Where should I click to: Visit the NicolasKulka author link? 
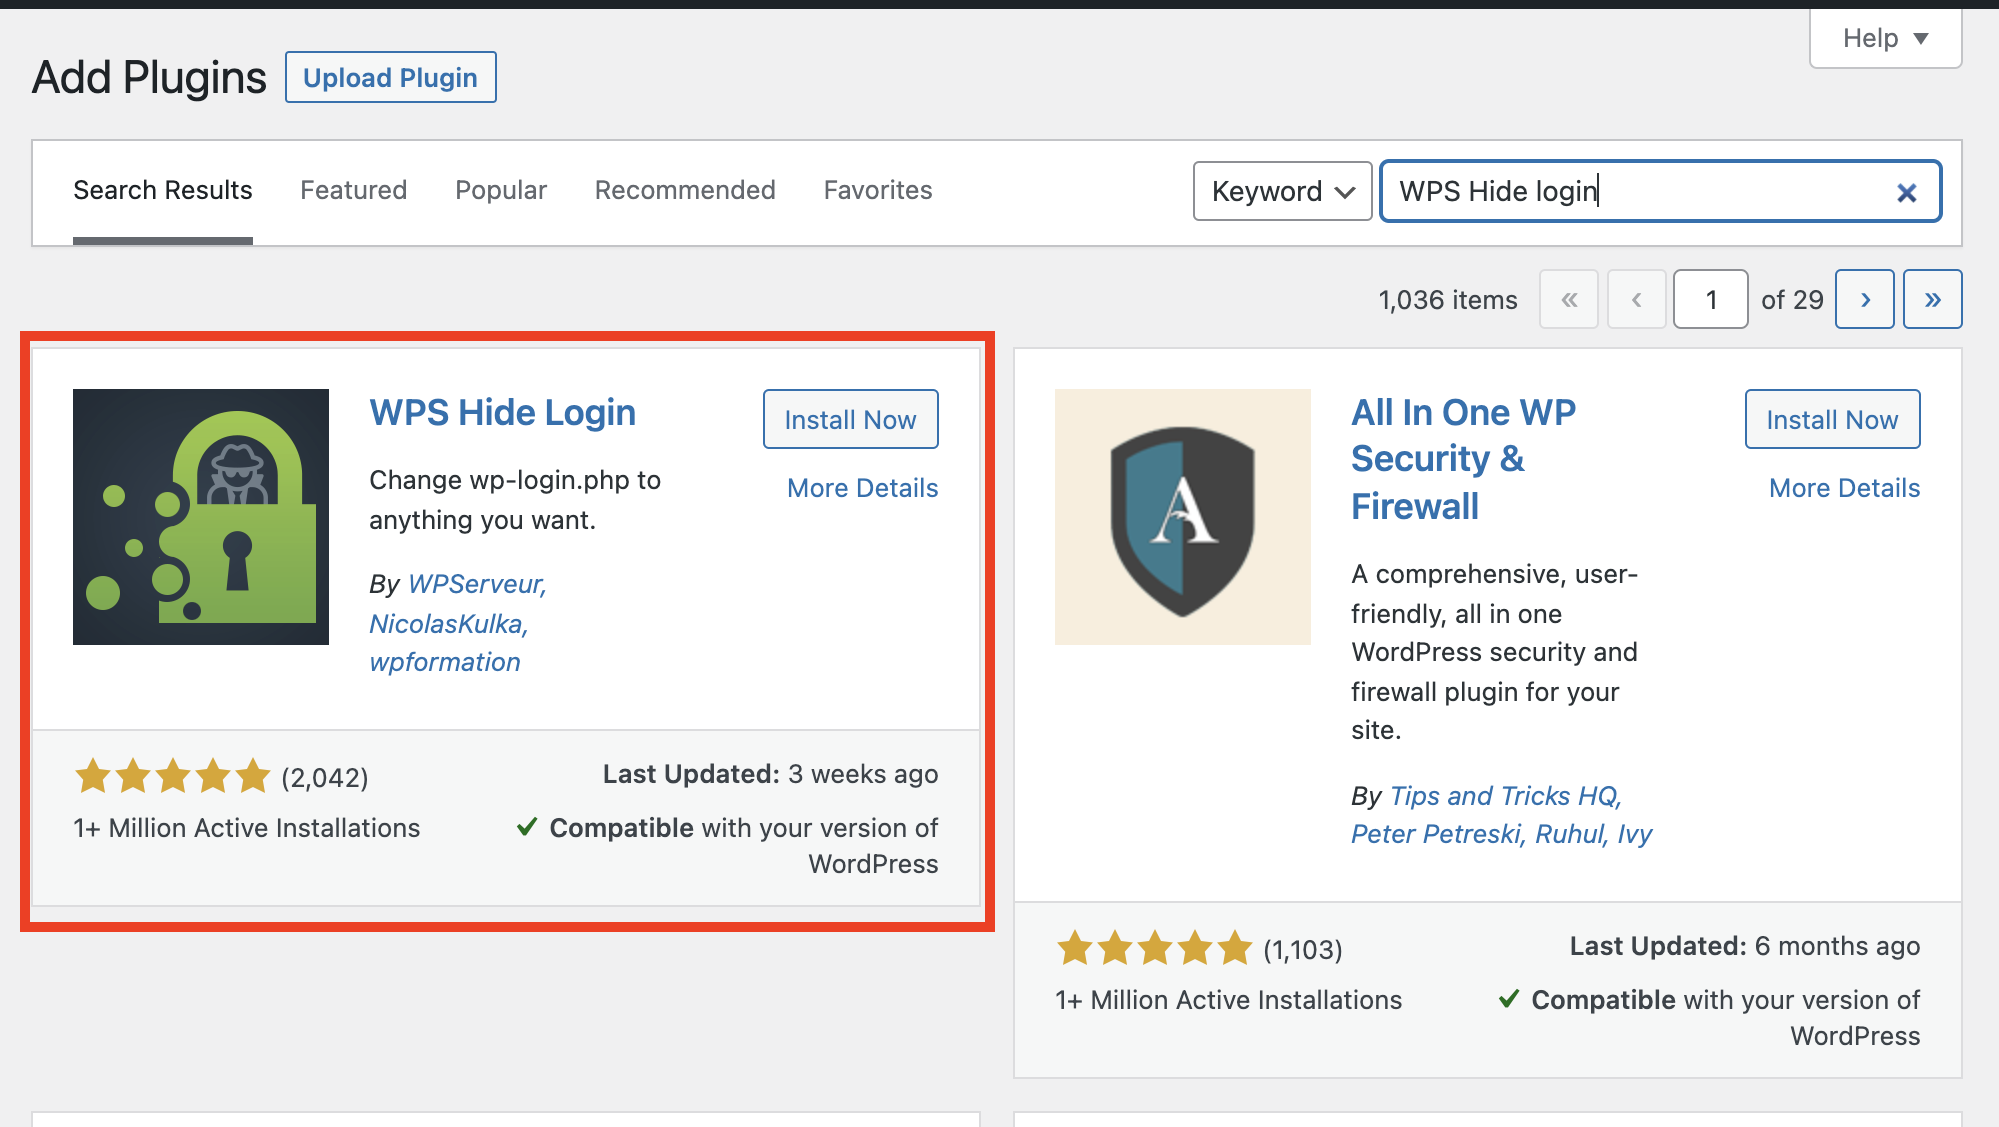pos(449,624)
